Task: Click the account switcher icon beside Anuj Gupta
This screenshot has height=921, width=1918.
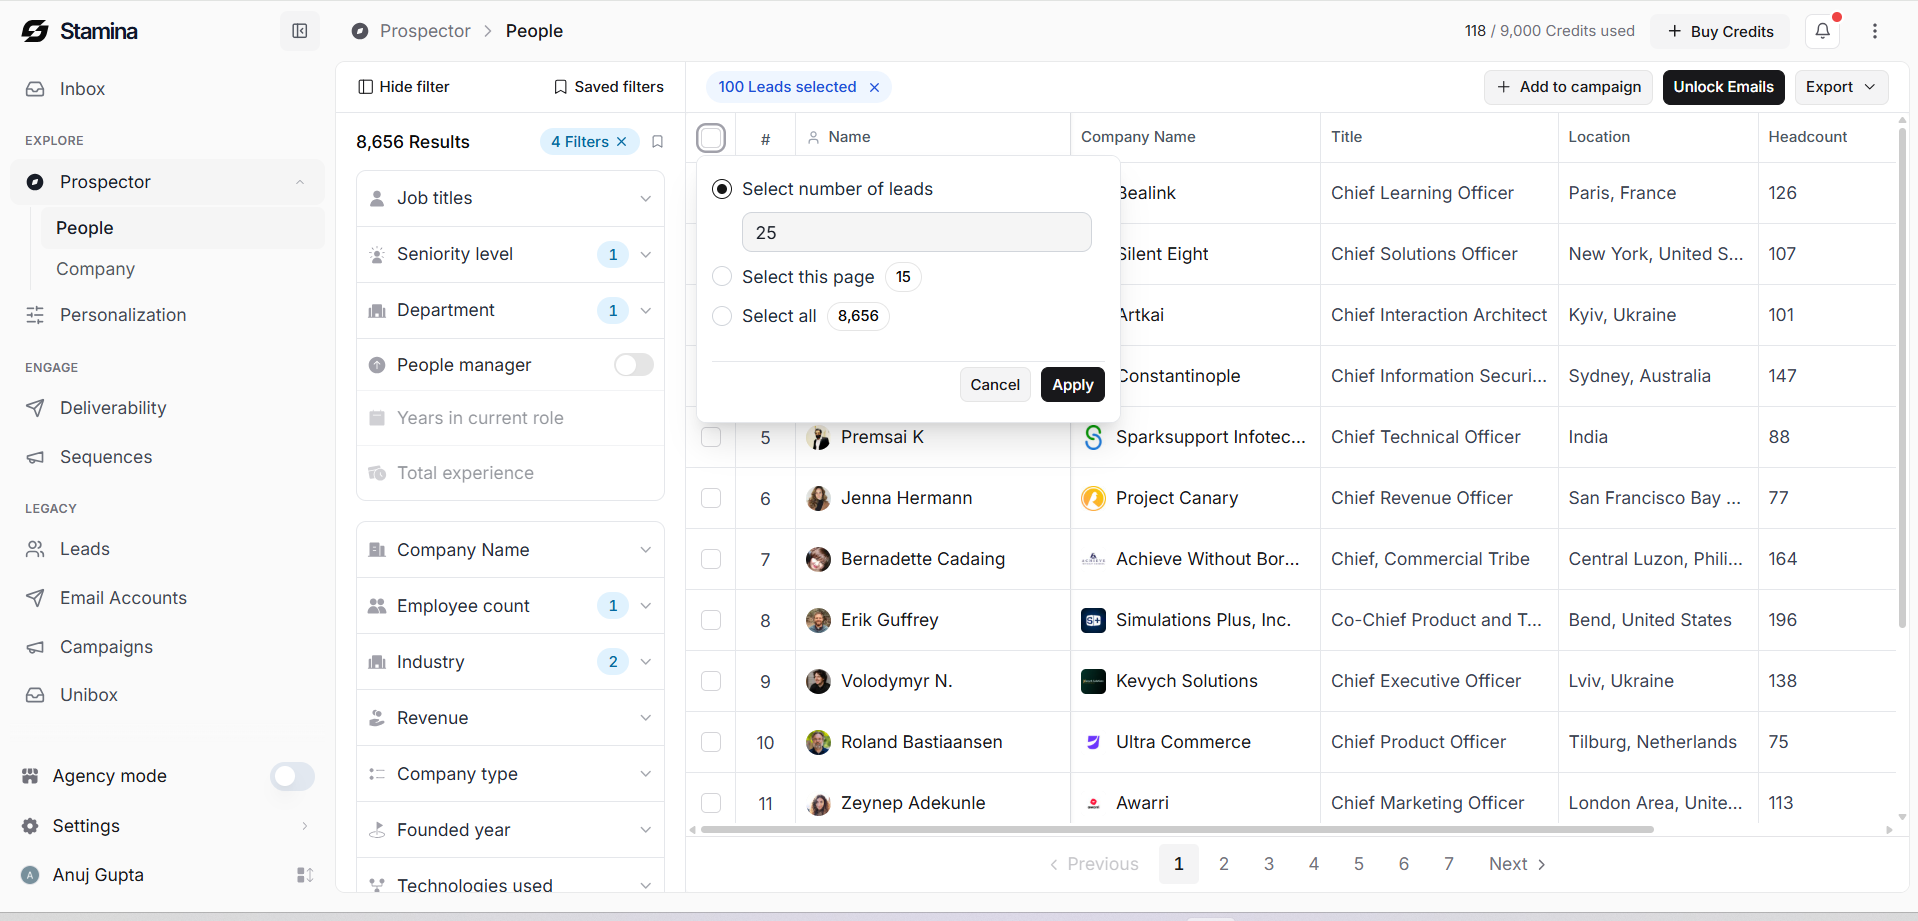Action: 305,875
